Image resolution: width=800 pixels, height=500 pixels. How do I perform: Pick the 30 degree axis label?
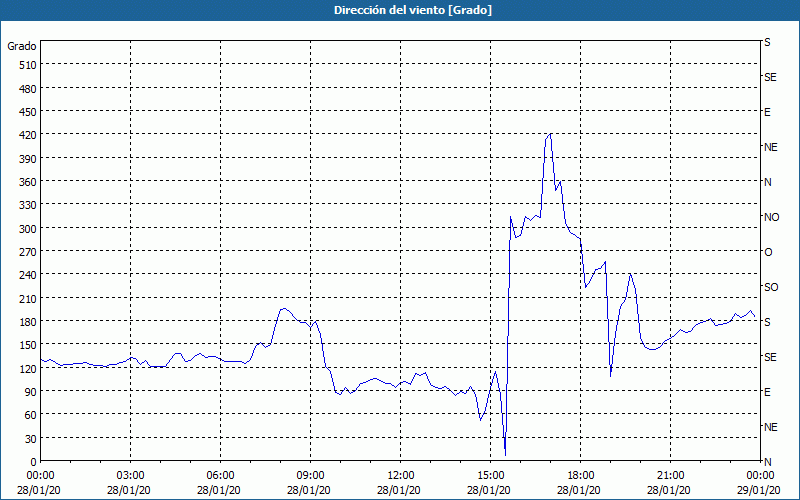[x=31, y=439]
